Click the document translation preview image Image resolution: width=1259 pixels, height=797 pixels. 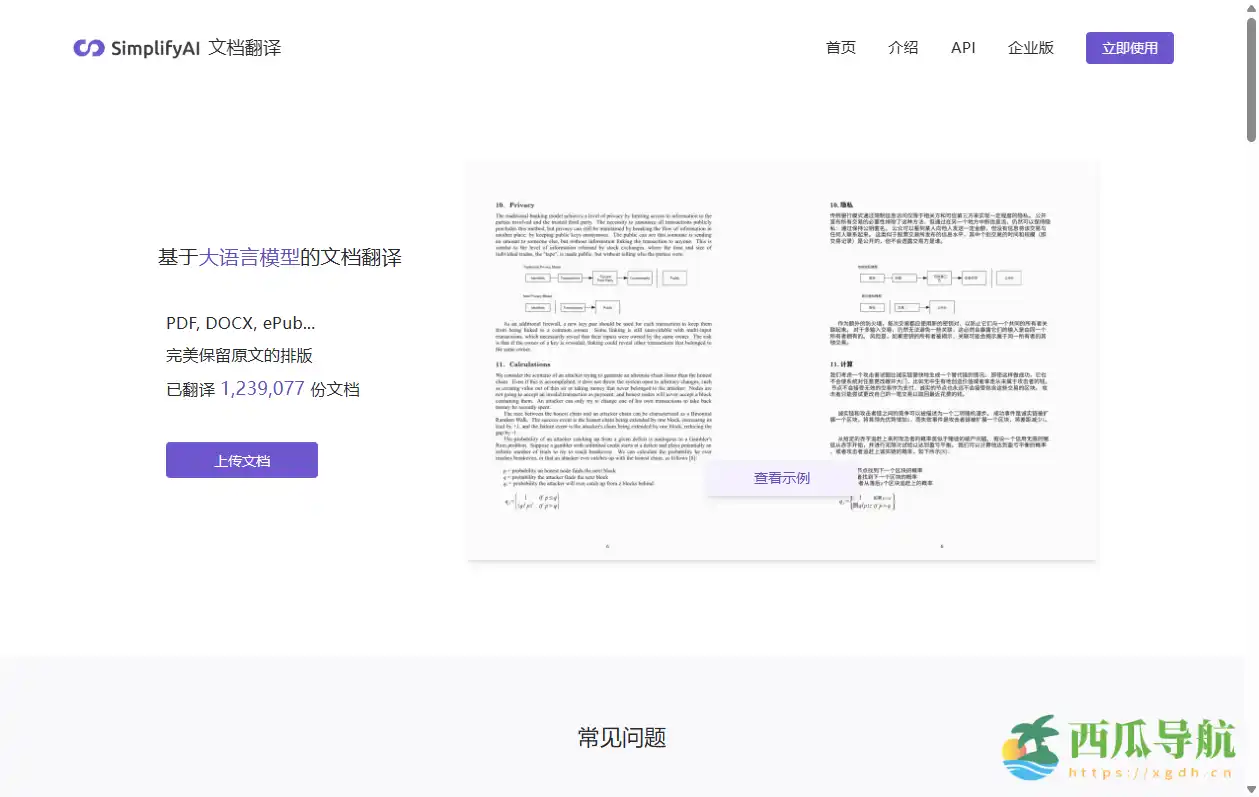click(x=783, y=360)
